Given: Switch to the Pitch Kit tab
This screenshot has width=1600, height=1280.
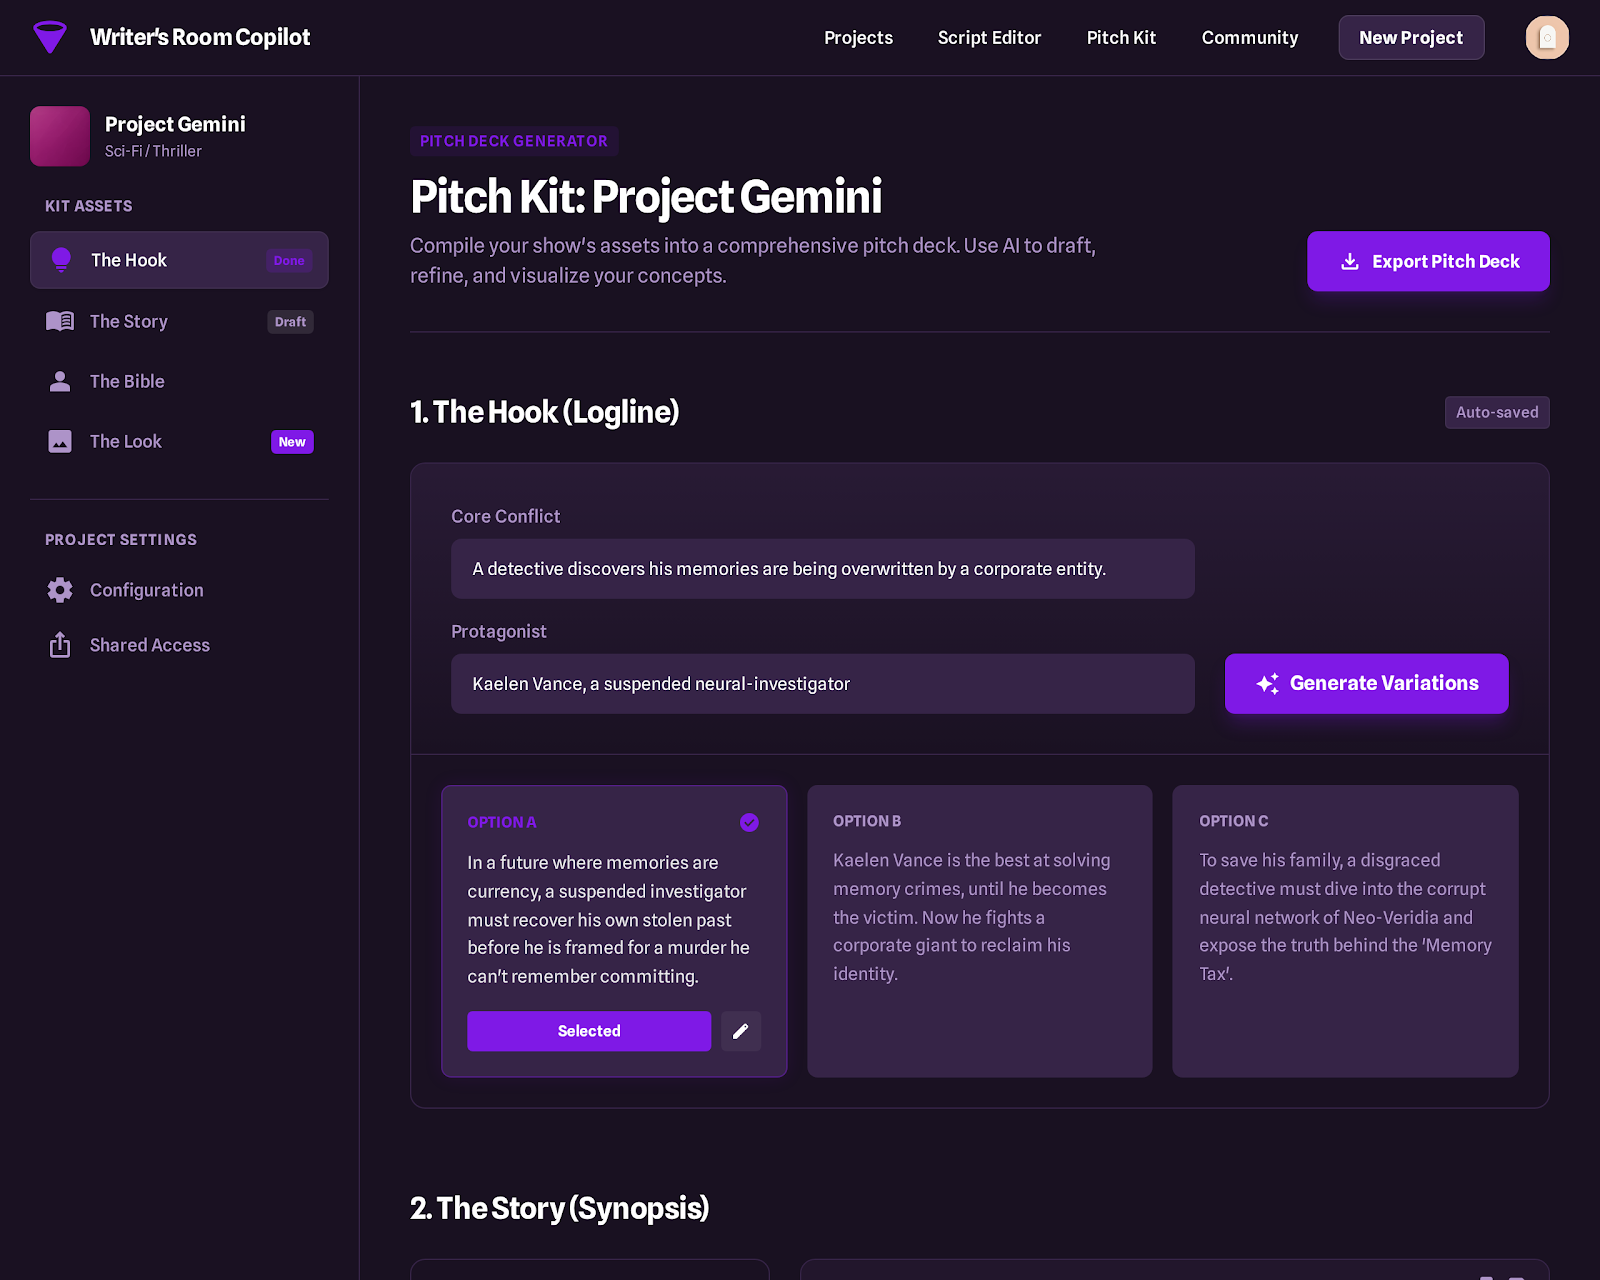Looking at the screenshot, I should [1121, 37].
